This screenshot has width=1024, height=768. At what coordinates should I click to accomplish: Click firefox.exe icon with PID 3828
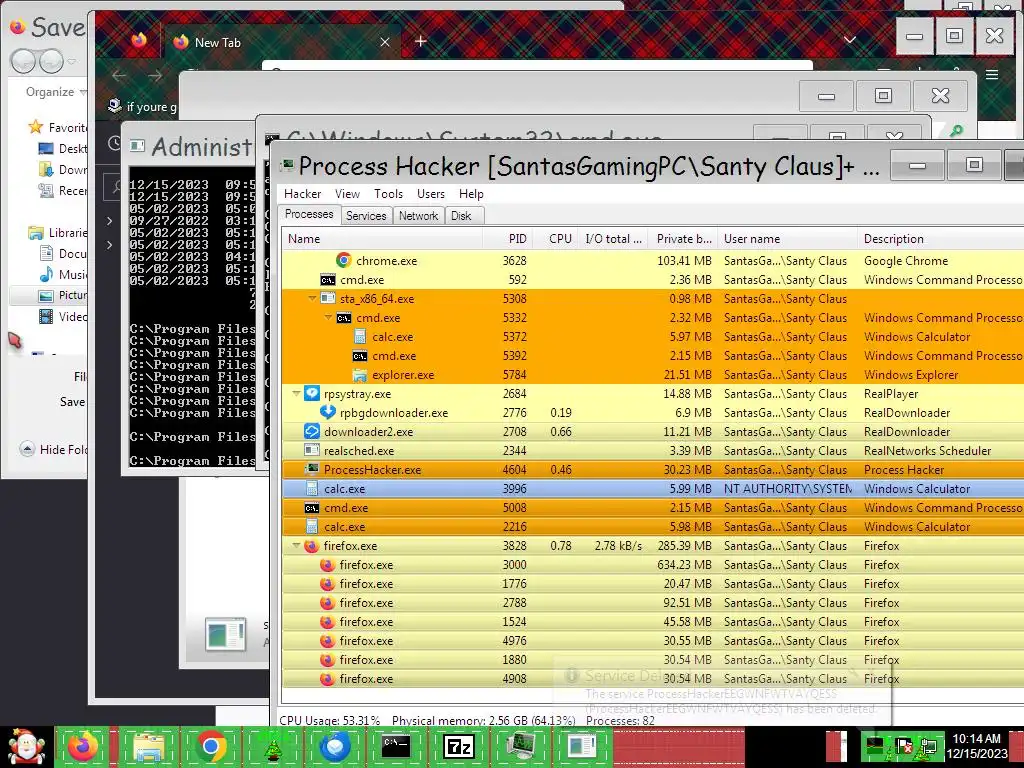(x=312, y=546)
